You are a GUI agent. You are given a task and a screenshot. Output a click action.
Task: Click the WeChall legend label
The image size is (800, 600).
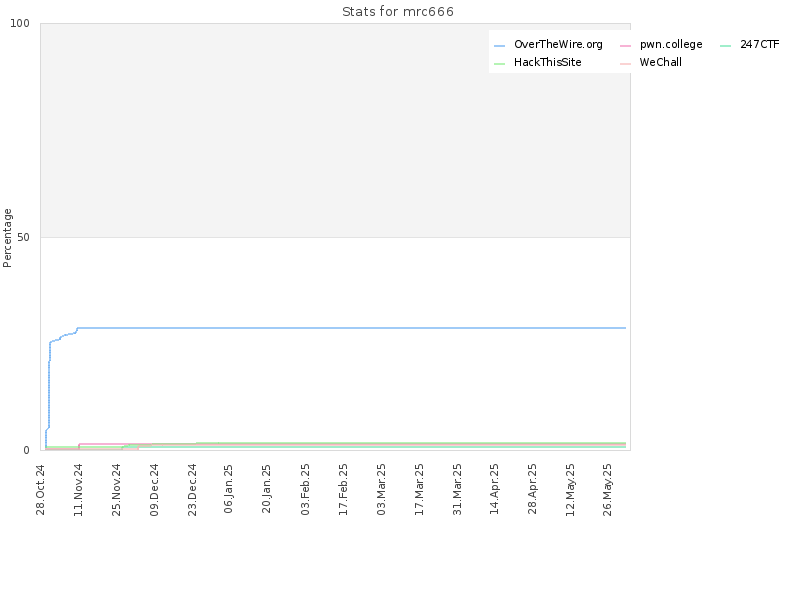click(660, 62)
